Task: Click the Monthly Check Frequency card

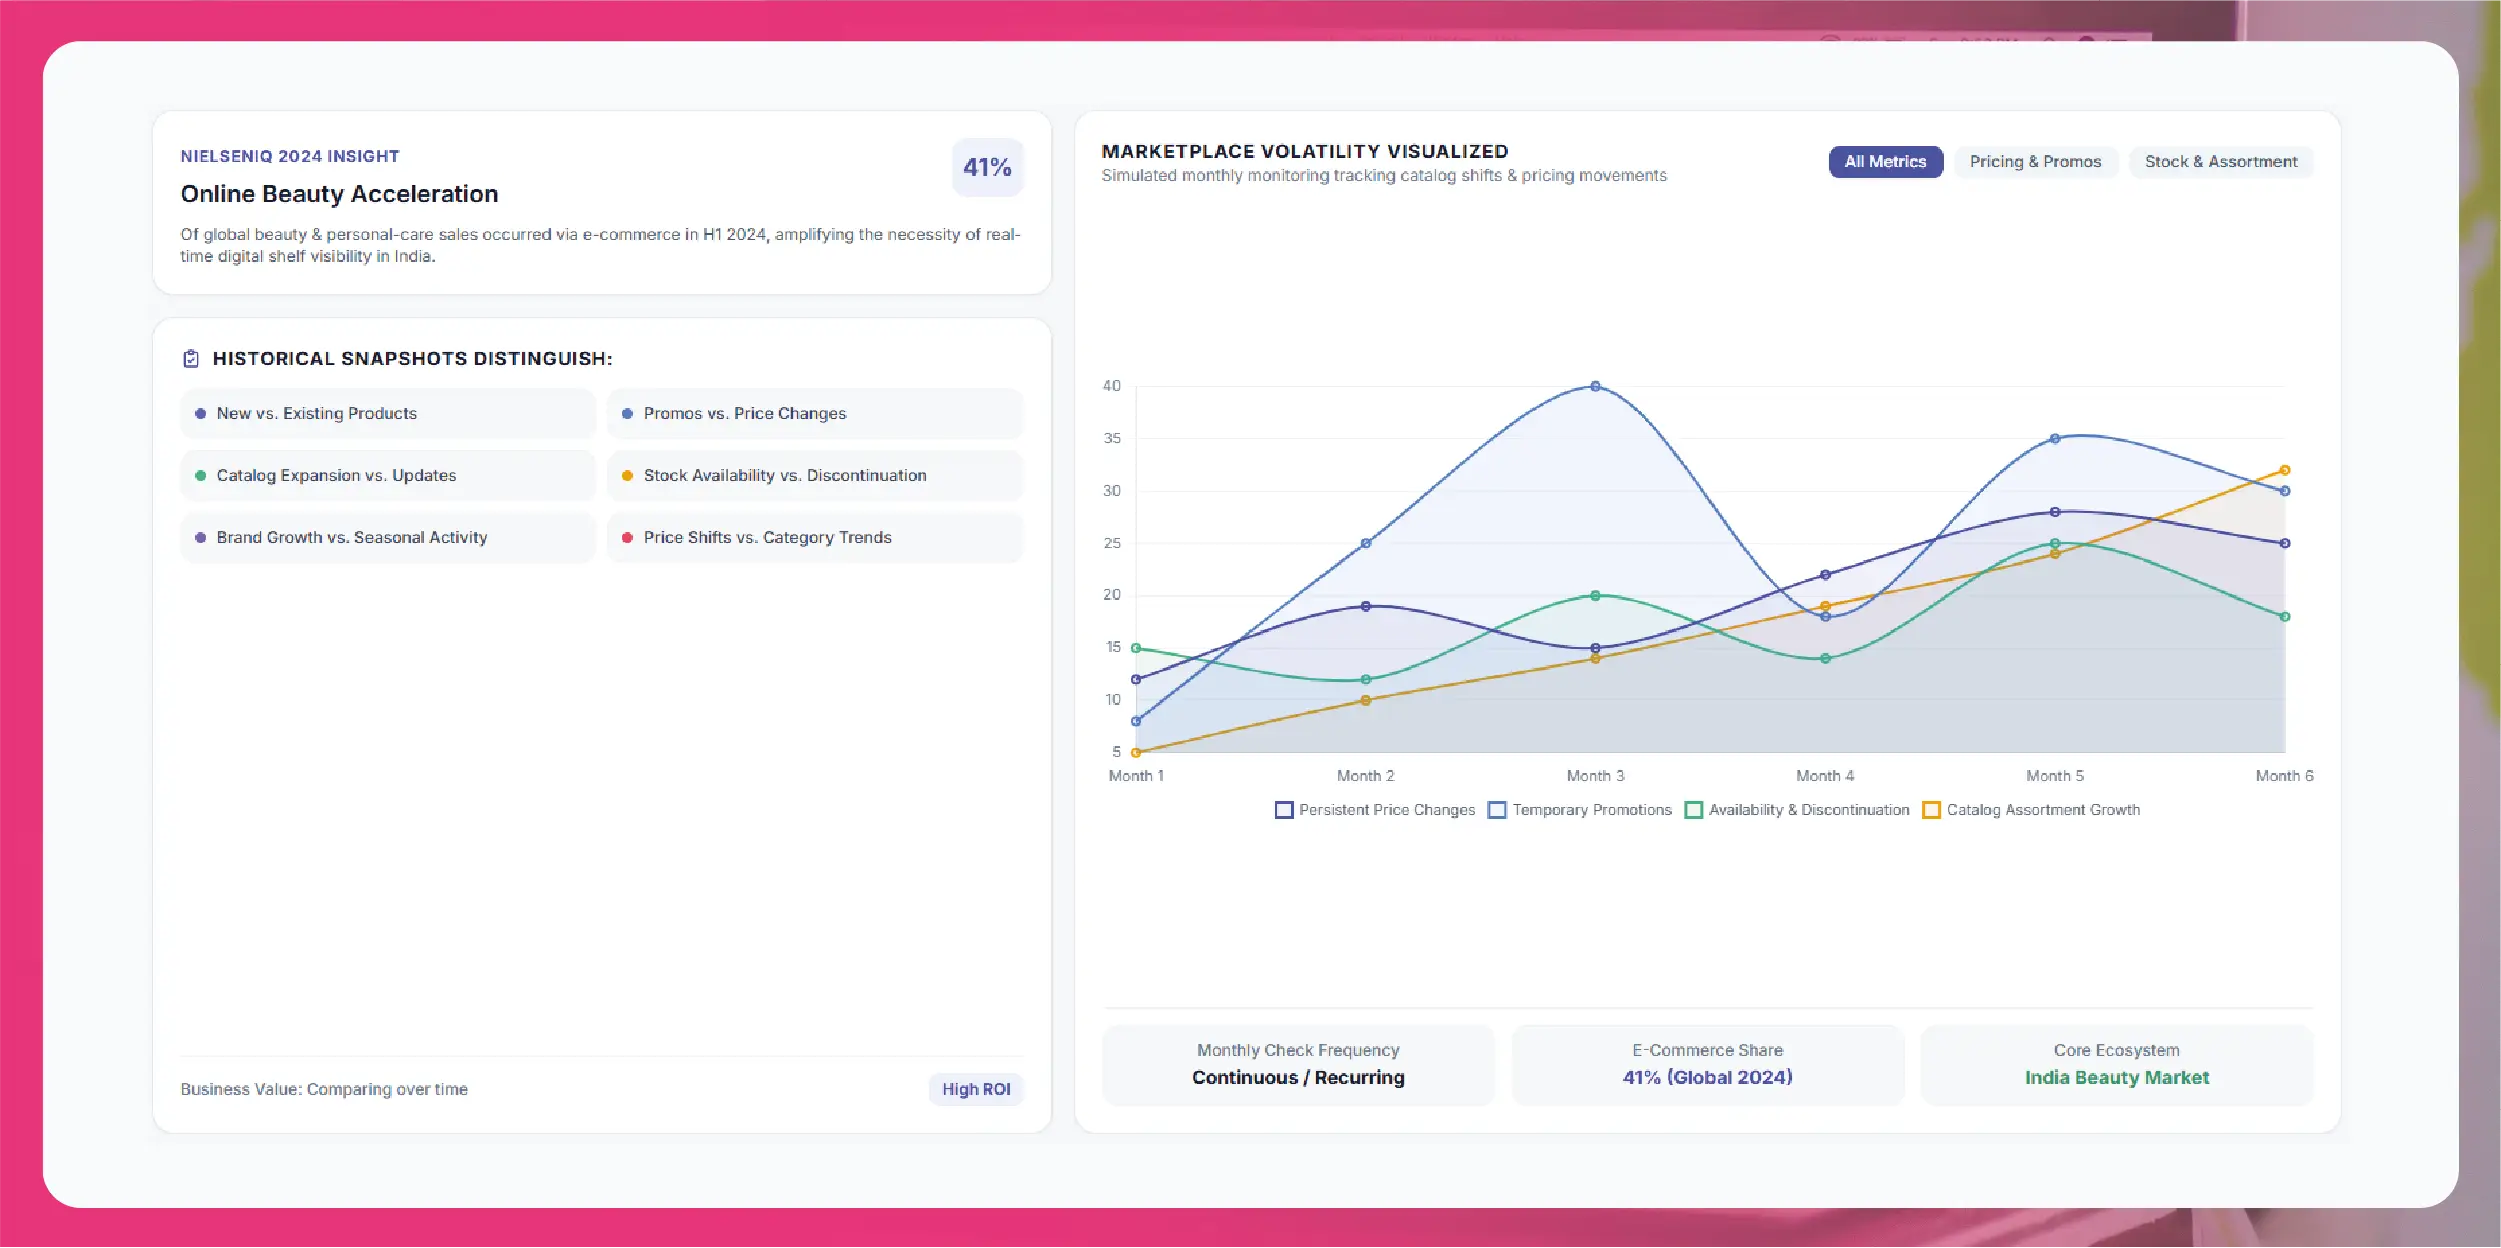Action: pyautogui.click(x=1298, y=1065)
